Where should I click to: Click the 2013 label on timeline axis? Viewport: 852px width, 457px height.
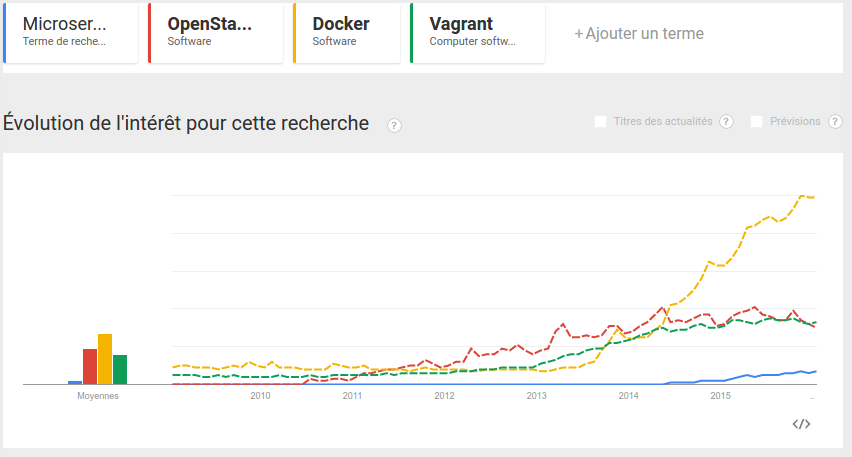537,396
